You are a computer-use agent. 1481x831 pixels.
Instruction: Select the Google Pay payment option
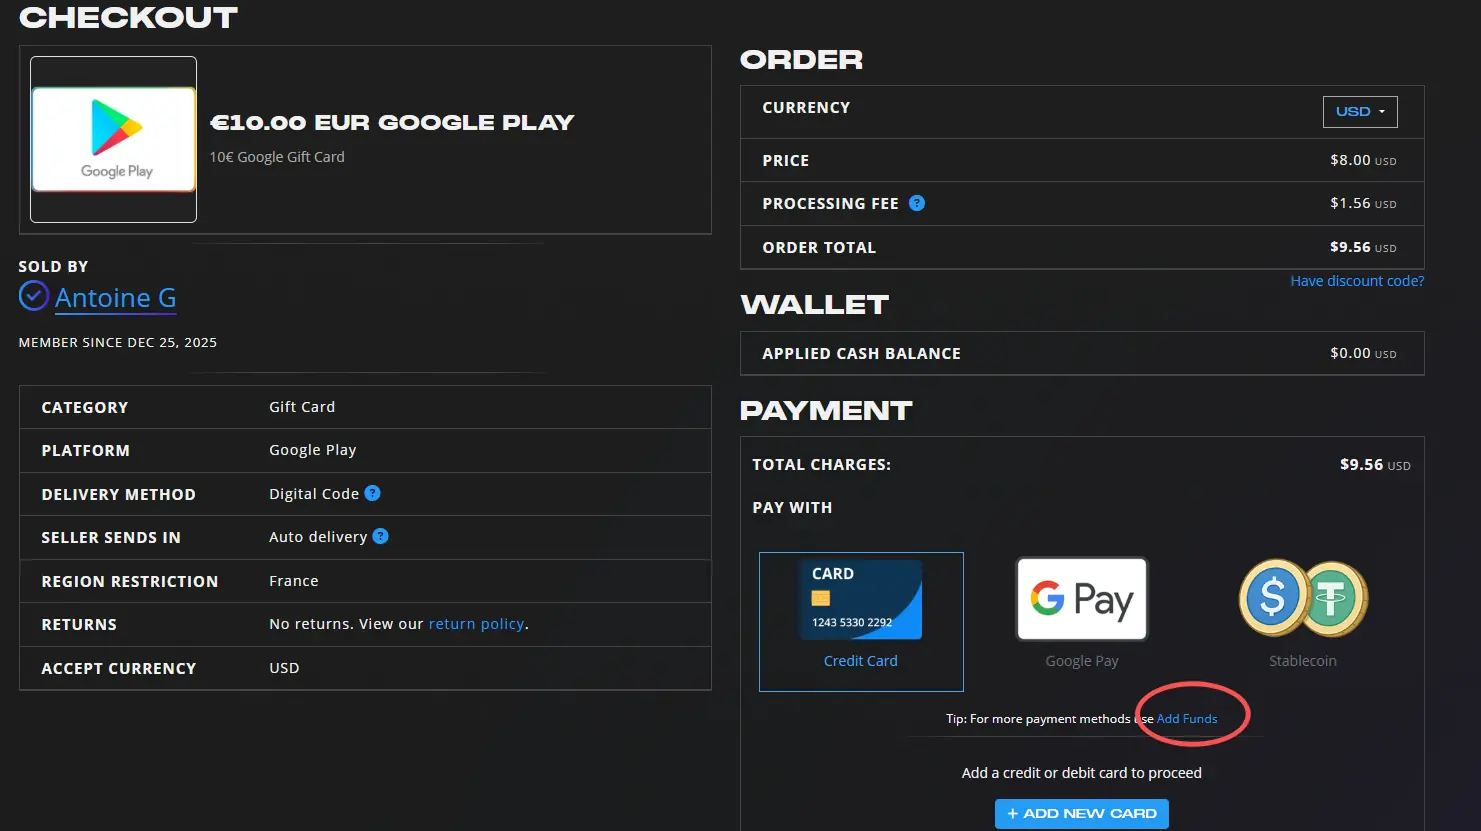pos(1082,613)
